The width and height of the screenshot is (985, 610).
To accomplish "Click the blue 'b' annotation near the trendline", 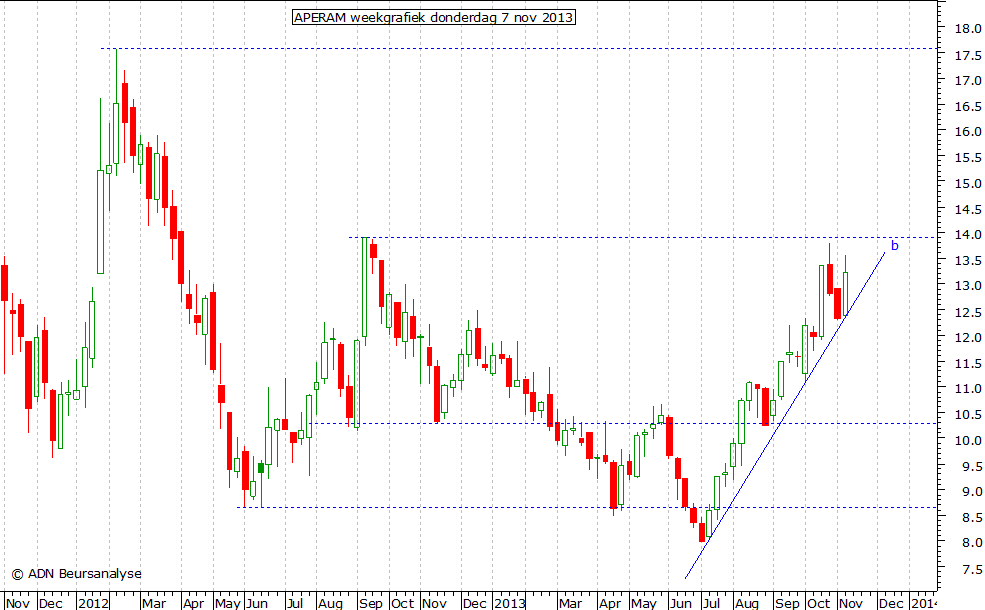I will click(895, 246).
